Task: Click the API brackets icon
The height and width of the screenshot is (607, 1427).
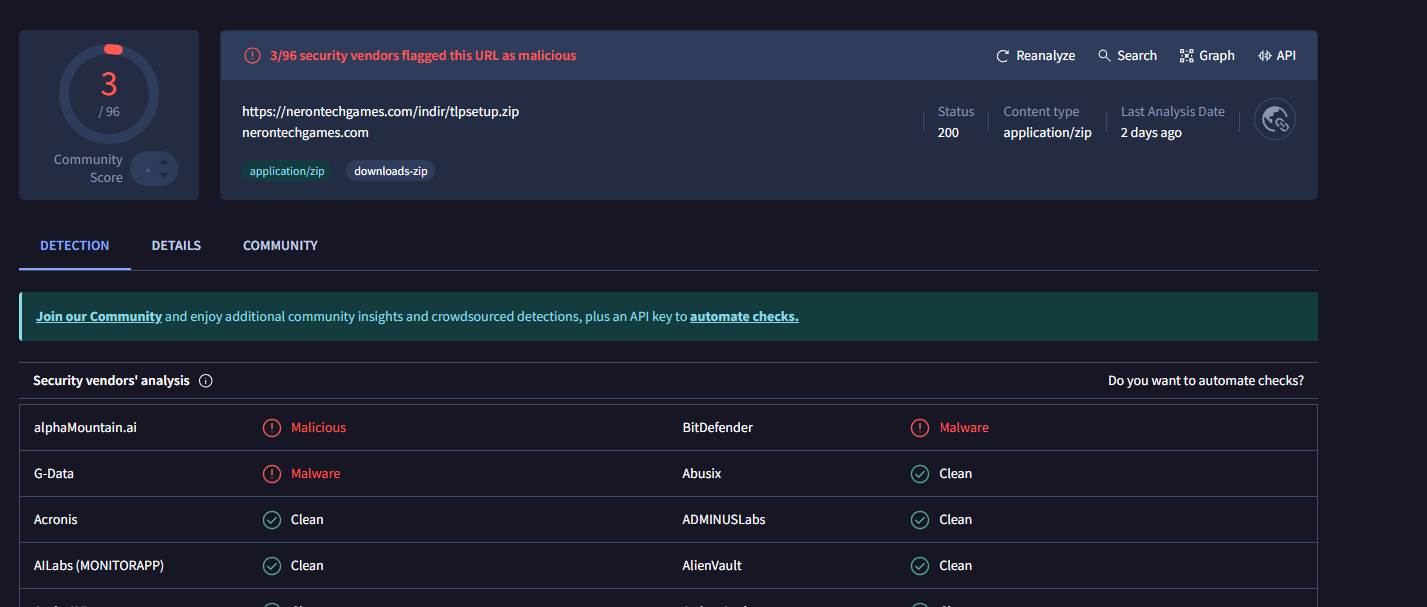Action: (1265, 56)
